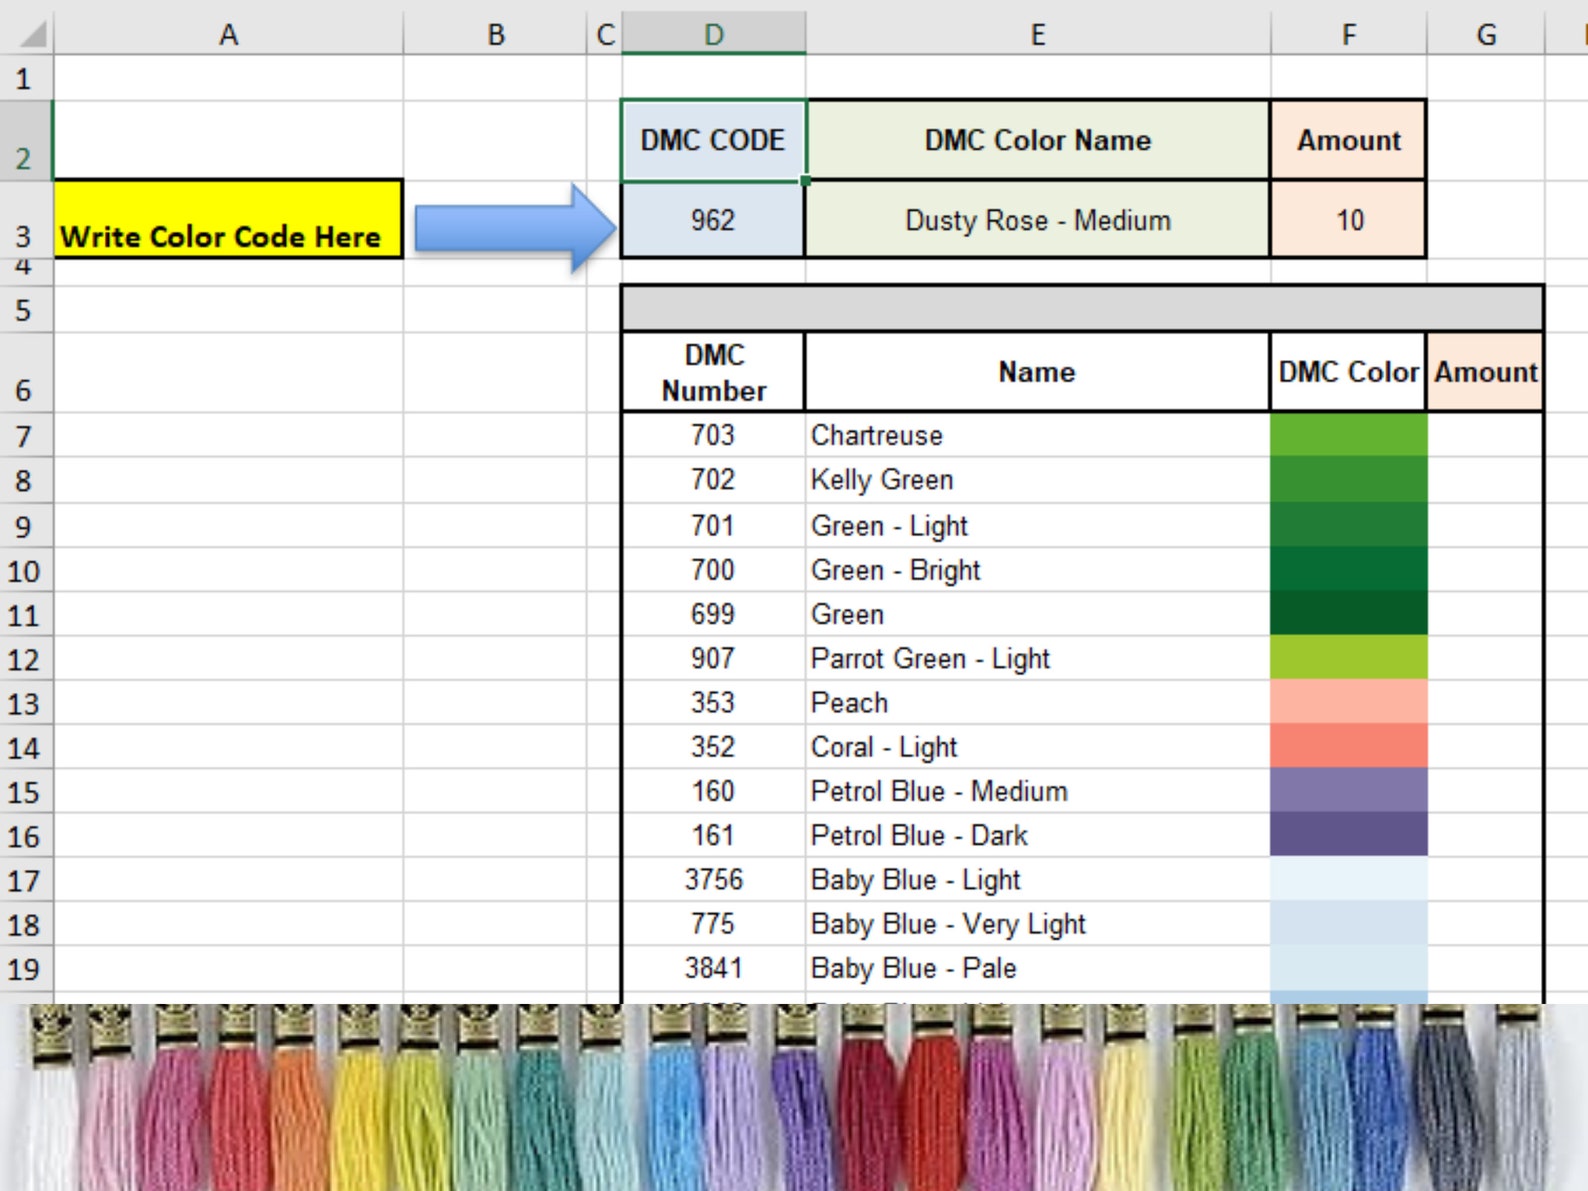Screen dimensions: 1588x1191
Task: Click the 'Green - Bright' name cell
Action: 1037,569
